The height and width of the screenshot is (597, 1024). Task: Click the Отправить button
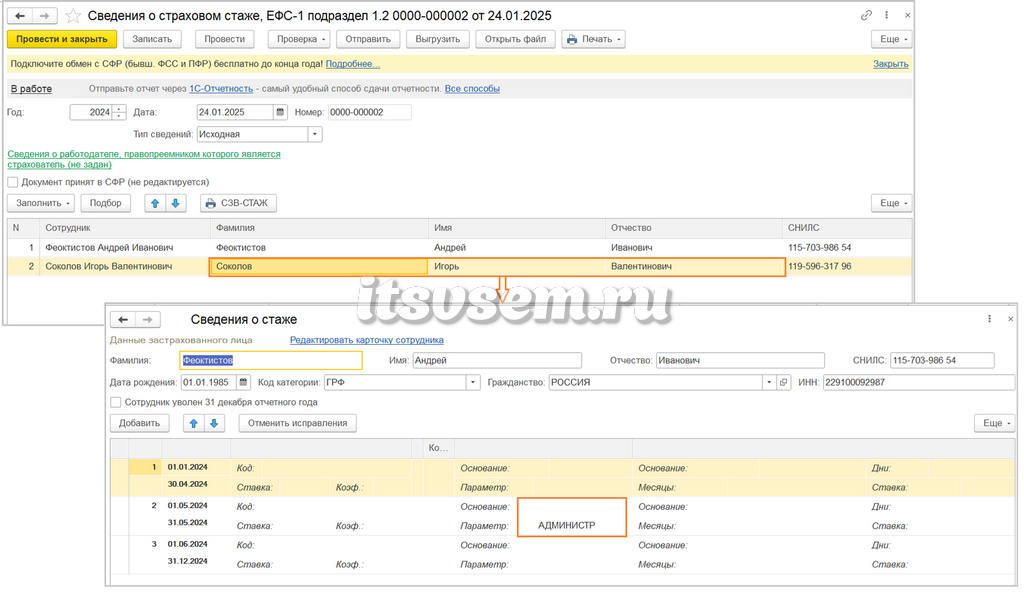pyautogui.click(x=368, y=39)
